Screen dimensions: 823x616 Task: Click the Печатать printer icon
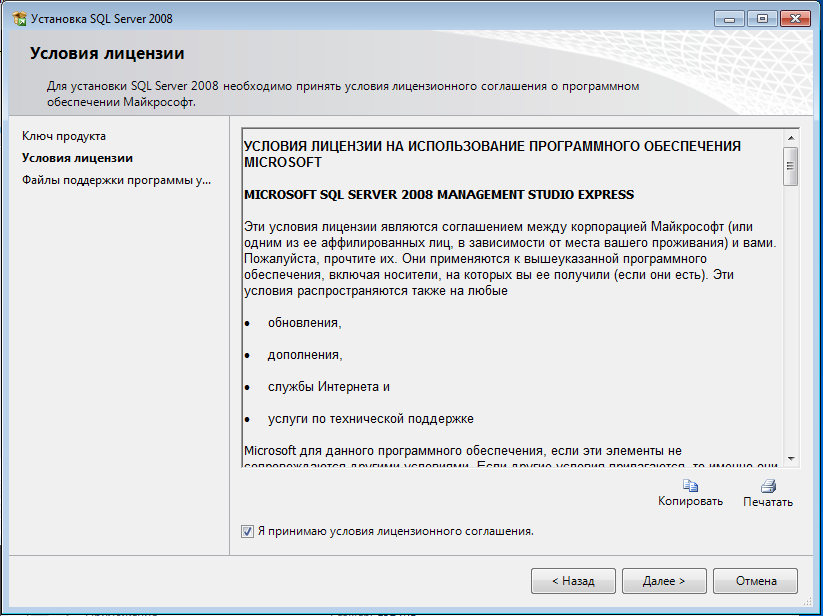point(768,486)
